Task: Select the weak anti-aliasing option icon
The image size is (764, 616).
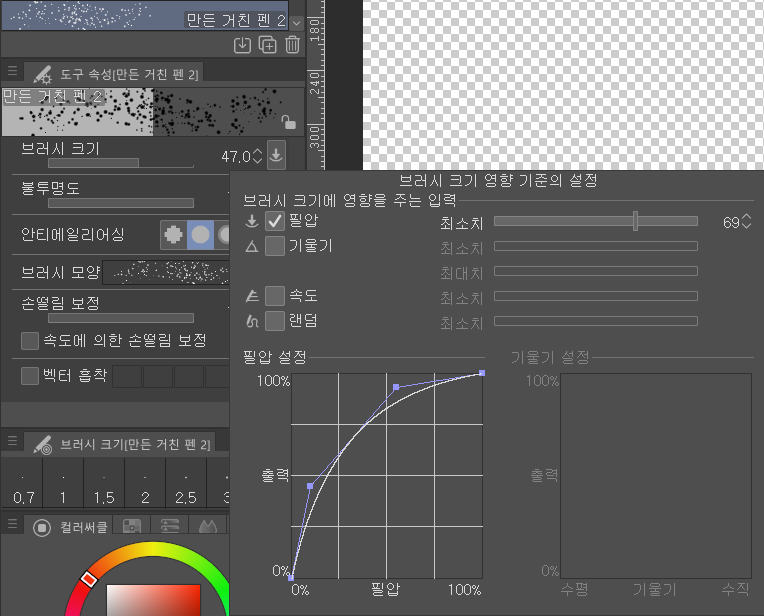Action: (x=200, y=234)
